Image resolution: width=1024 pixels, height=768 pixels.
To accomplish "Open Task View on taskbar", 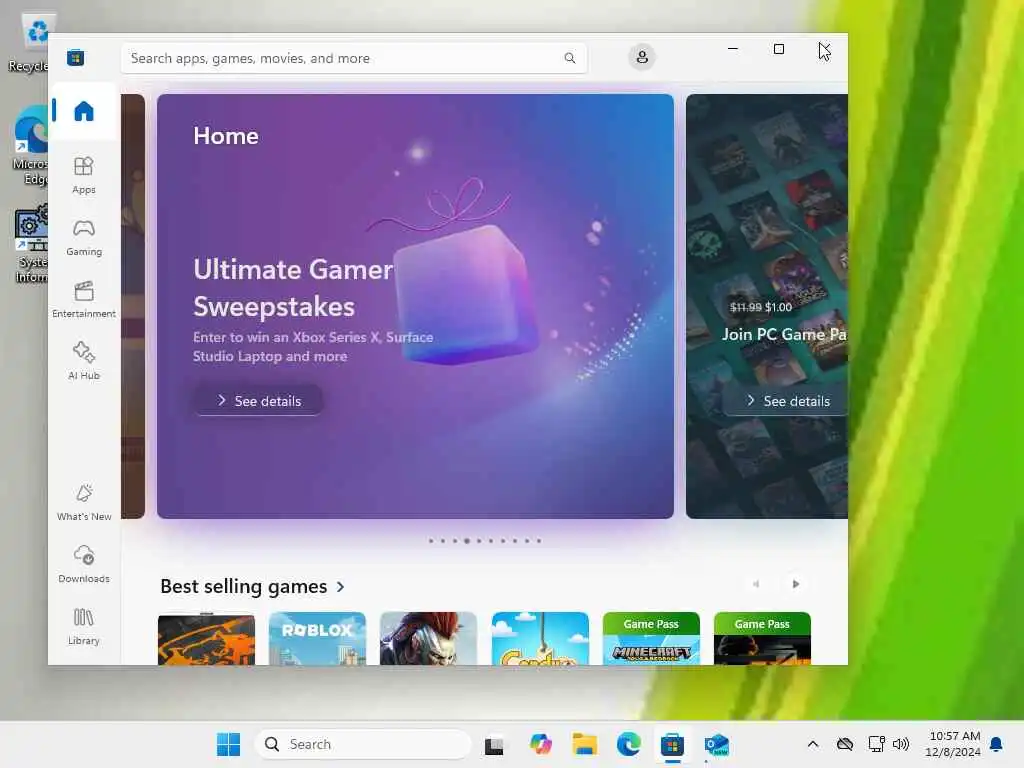I will pos(494,744).
